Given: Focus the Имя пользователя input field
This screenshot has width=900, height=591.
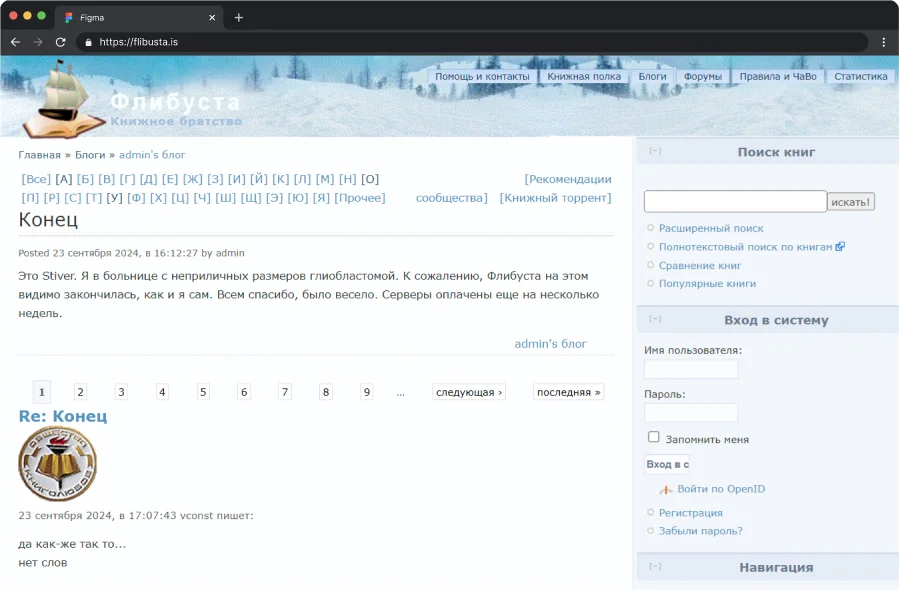Looking at the screenshot, I should [x=691, y=369].
